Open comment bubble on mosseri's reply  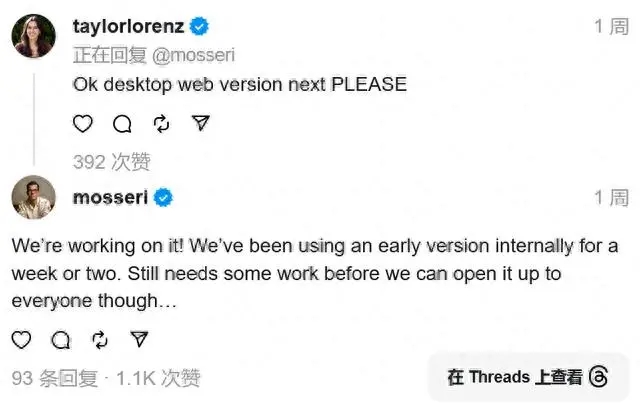tap(61, 340)
